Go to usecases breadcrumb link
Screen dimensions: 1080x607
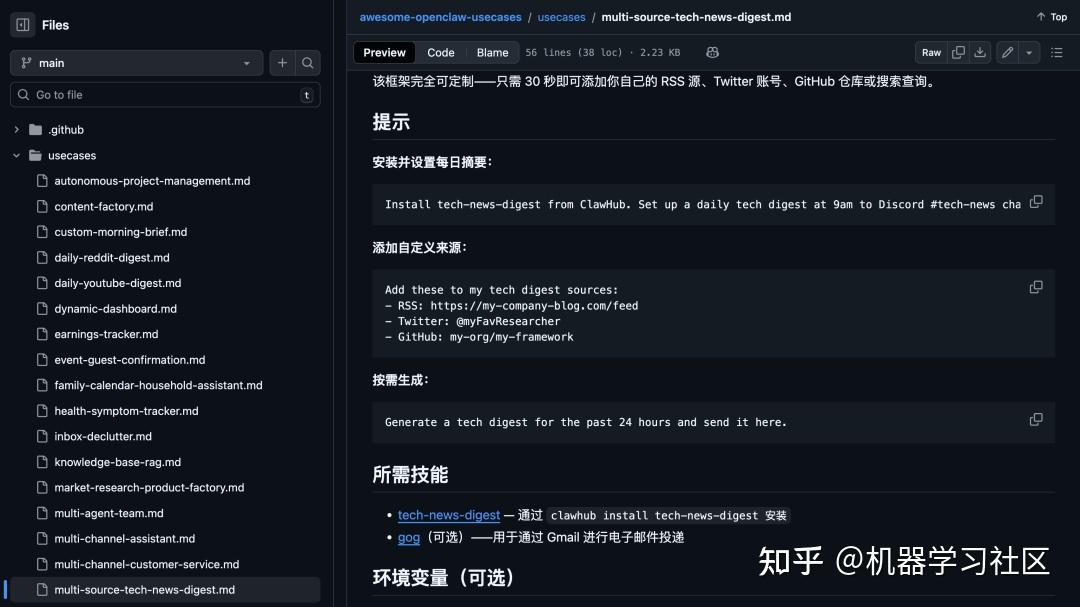click(x=561, y=17)
